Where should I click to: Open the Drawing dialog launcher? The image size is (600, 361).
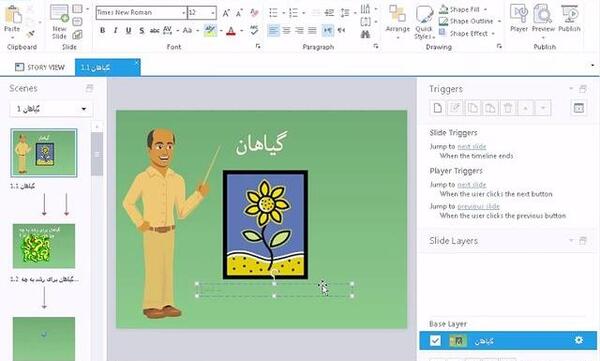(x=499, y=46)
